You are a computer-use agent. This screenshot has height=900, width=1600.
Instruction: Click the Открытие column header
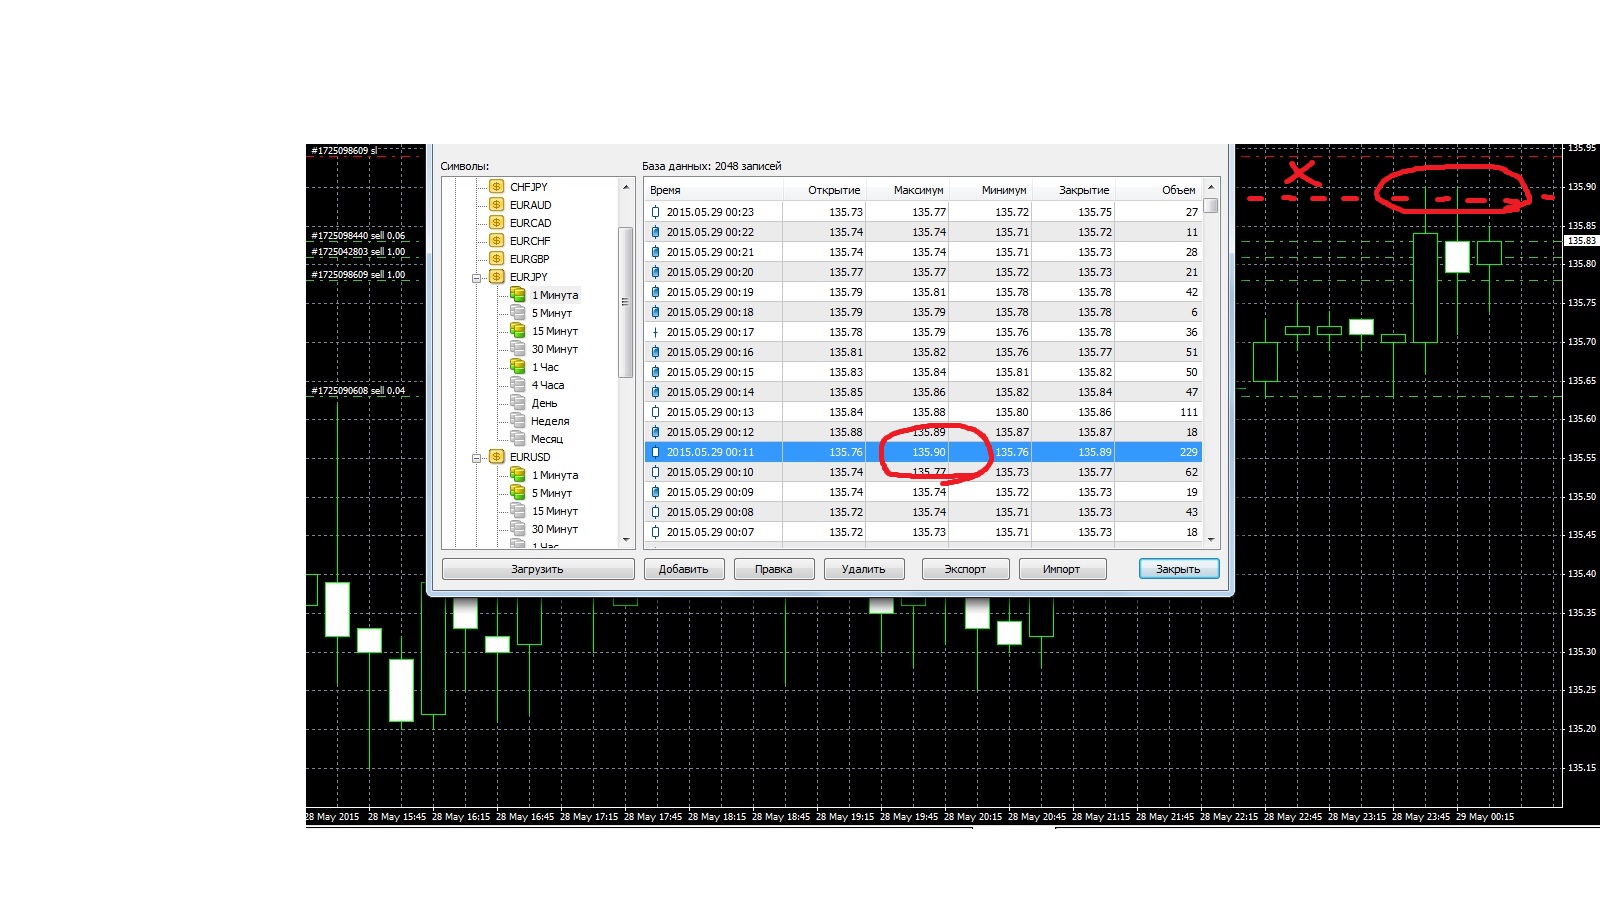click(x=824, y=190)
